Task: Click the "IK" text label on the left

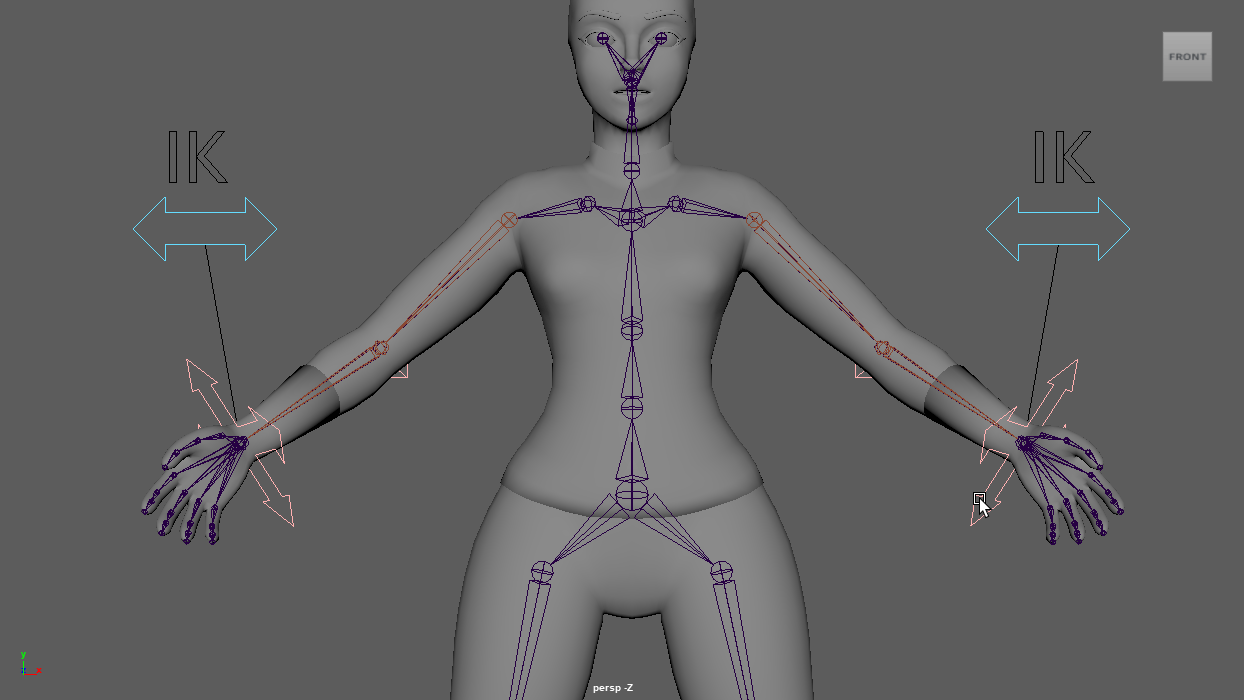Action: point(196,158)
